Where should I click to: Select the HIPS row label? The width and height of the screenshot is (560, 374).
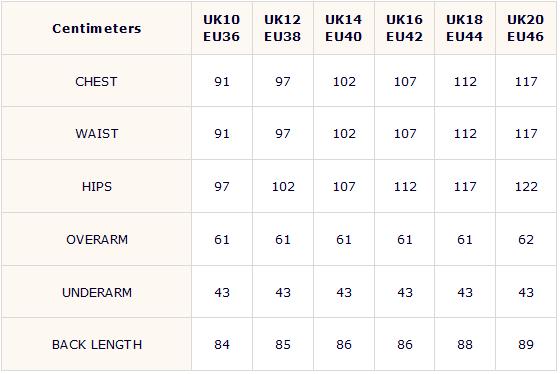[x=97, y=186]
